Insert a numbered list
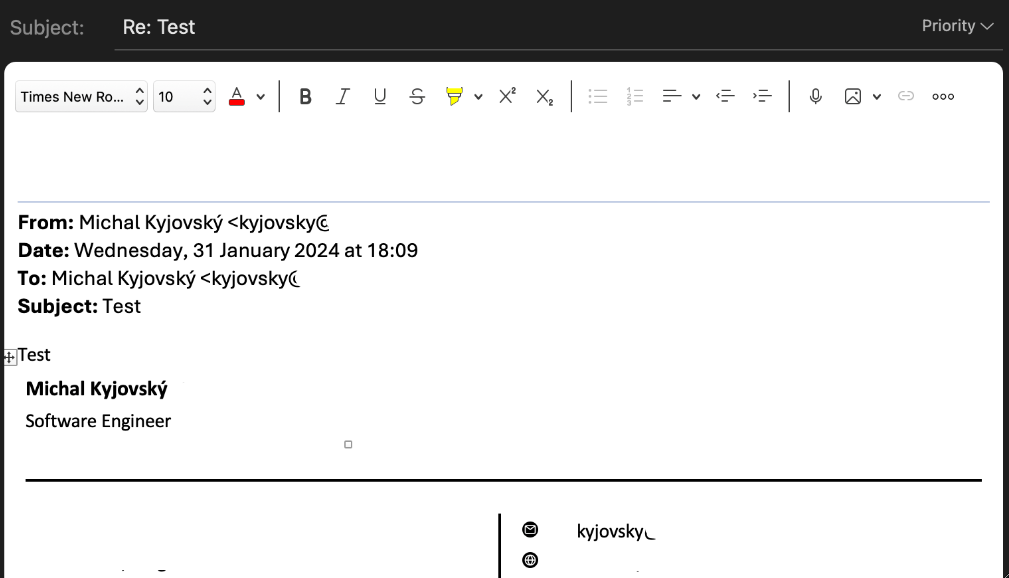 click(634, 97)
